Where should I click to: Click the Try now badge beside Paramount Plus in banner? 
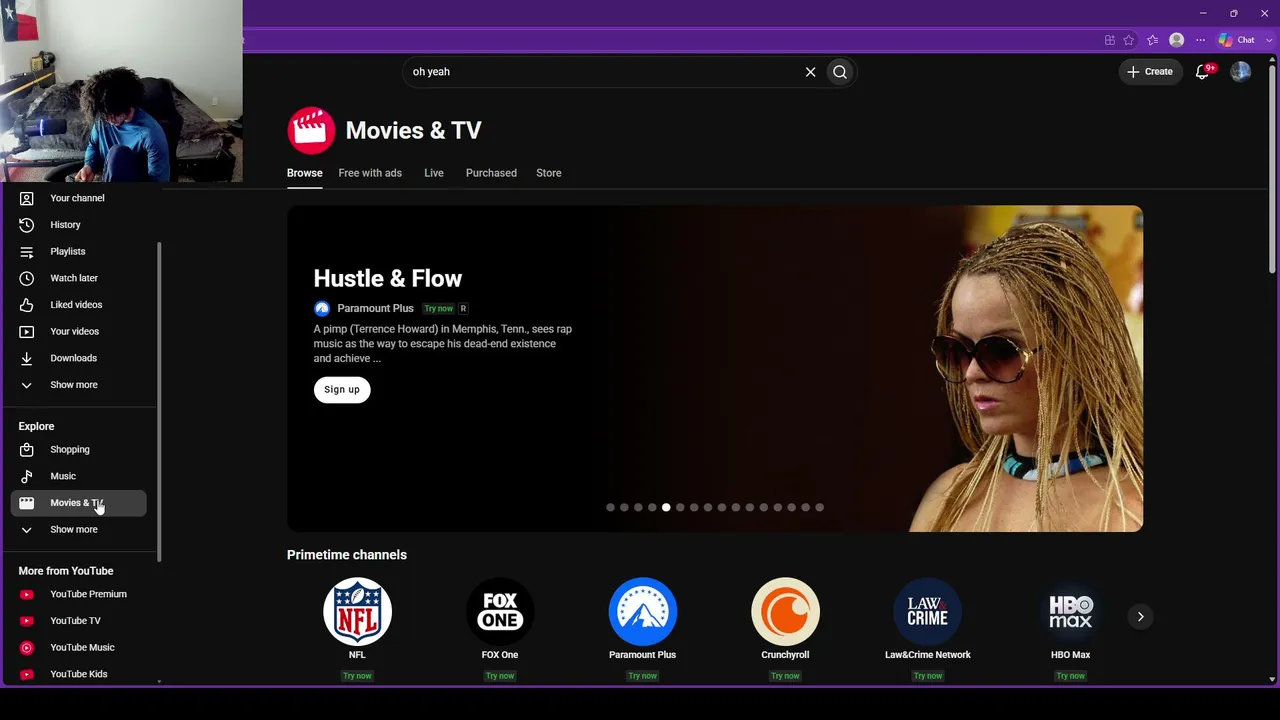pos(438,309)
